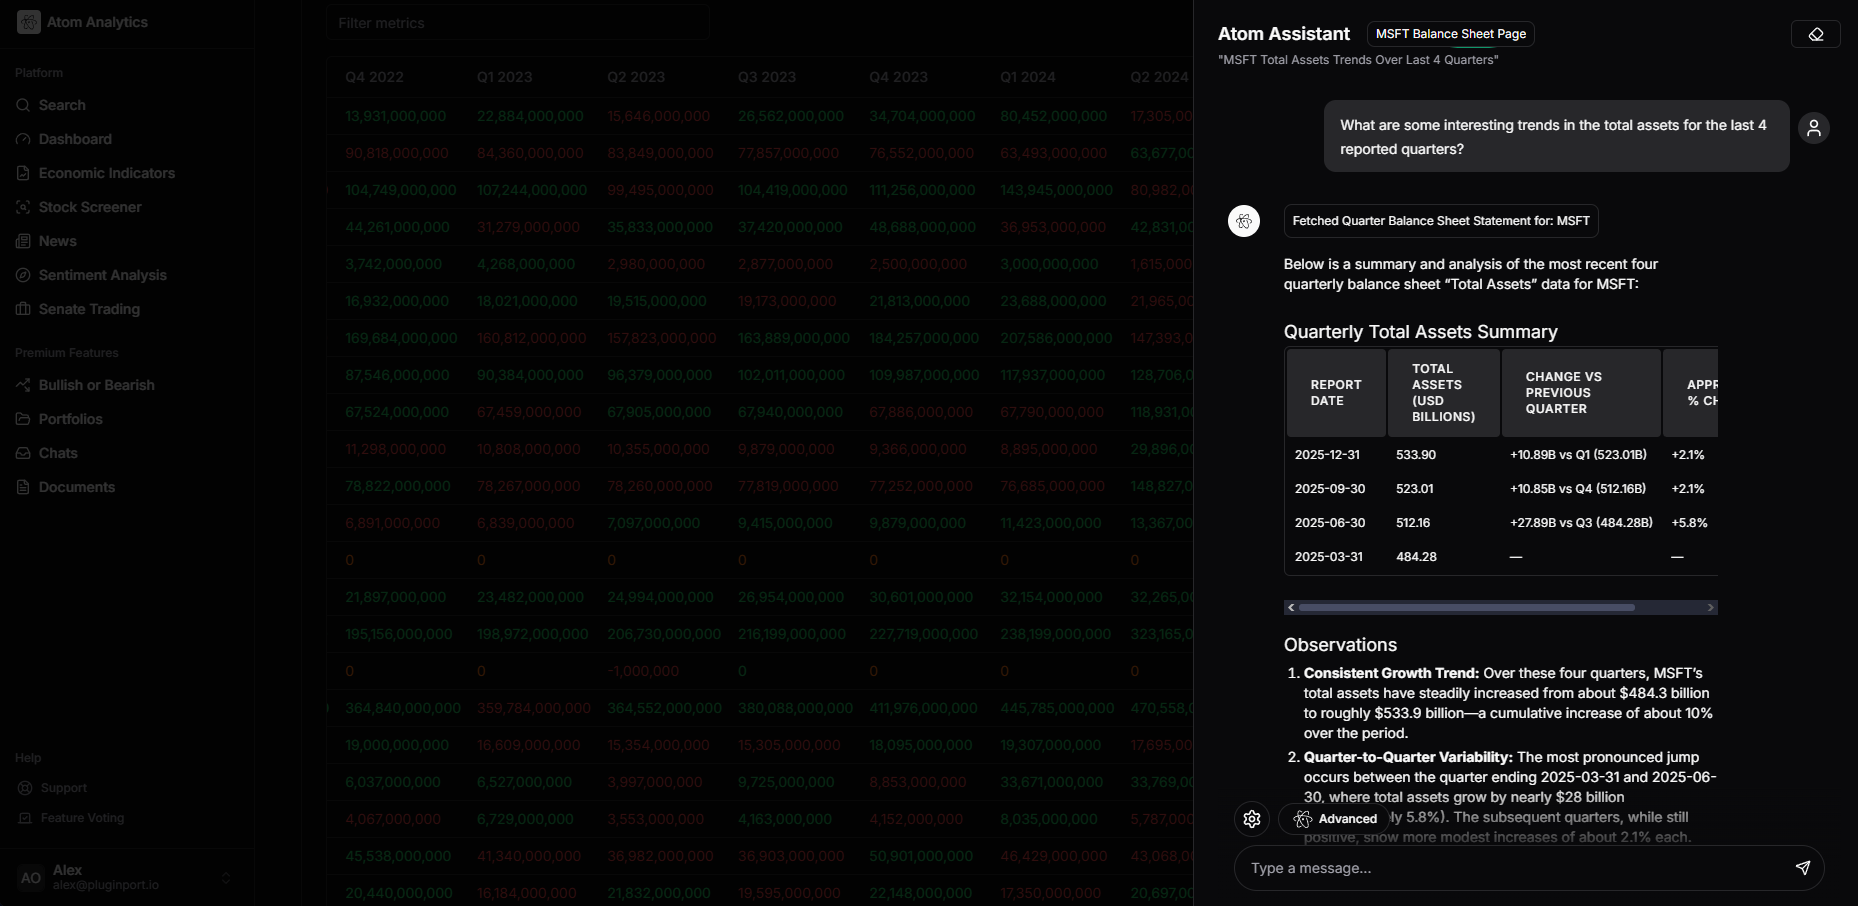This screenshot has height=906, width=1858.
Task: Click the +27.89B vs Q3 cell
Action: [x=1581, y=523]
